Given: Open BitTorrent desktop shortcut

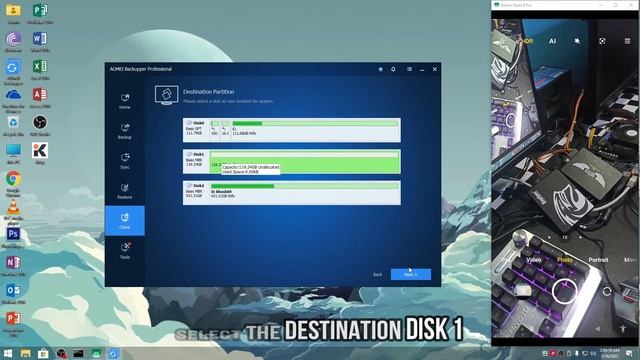Looking at the screenshot, I should coord(13,42).
